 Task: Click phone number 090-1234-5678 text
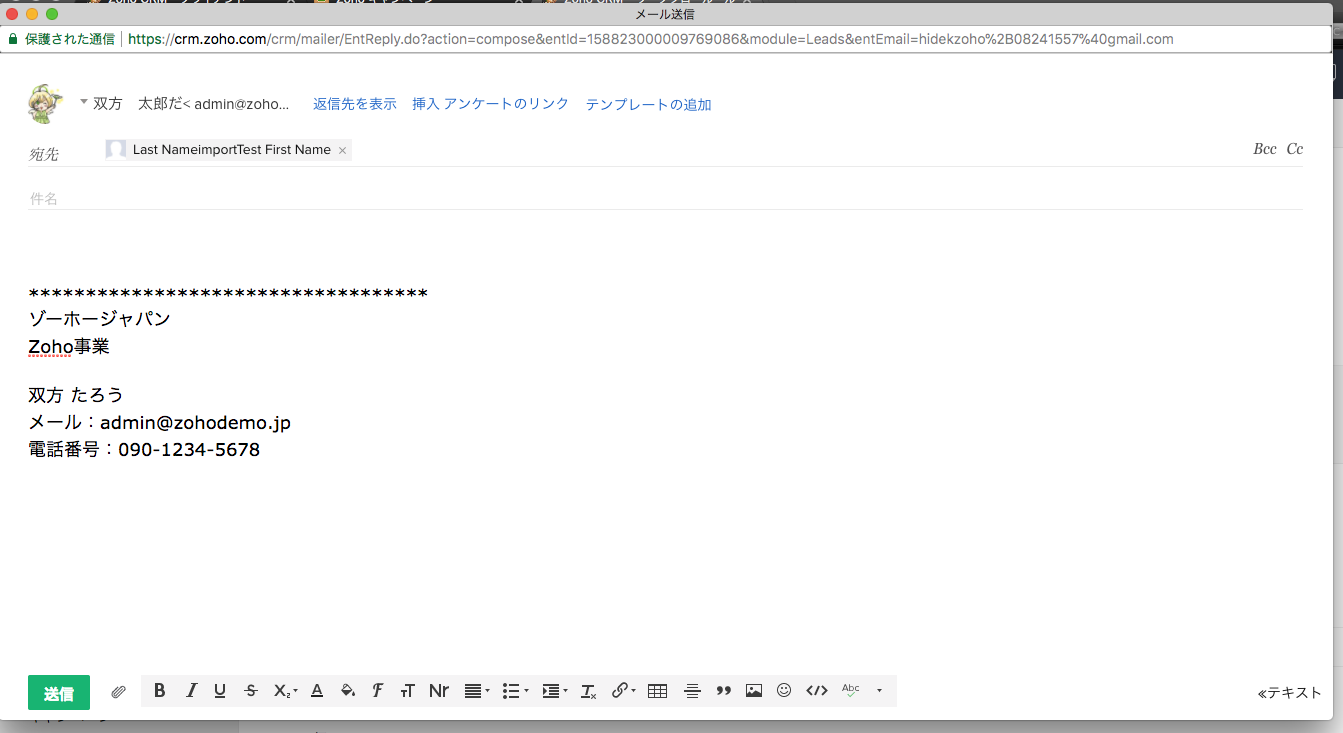pyautogui.click(x=189, y=450)
